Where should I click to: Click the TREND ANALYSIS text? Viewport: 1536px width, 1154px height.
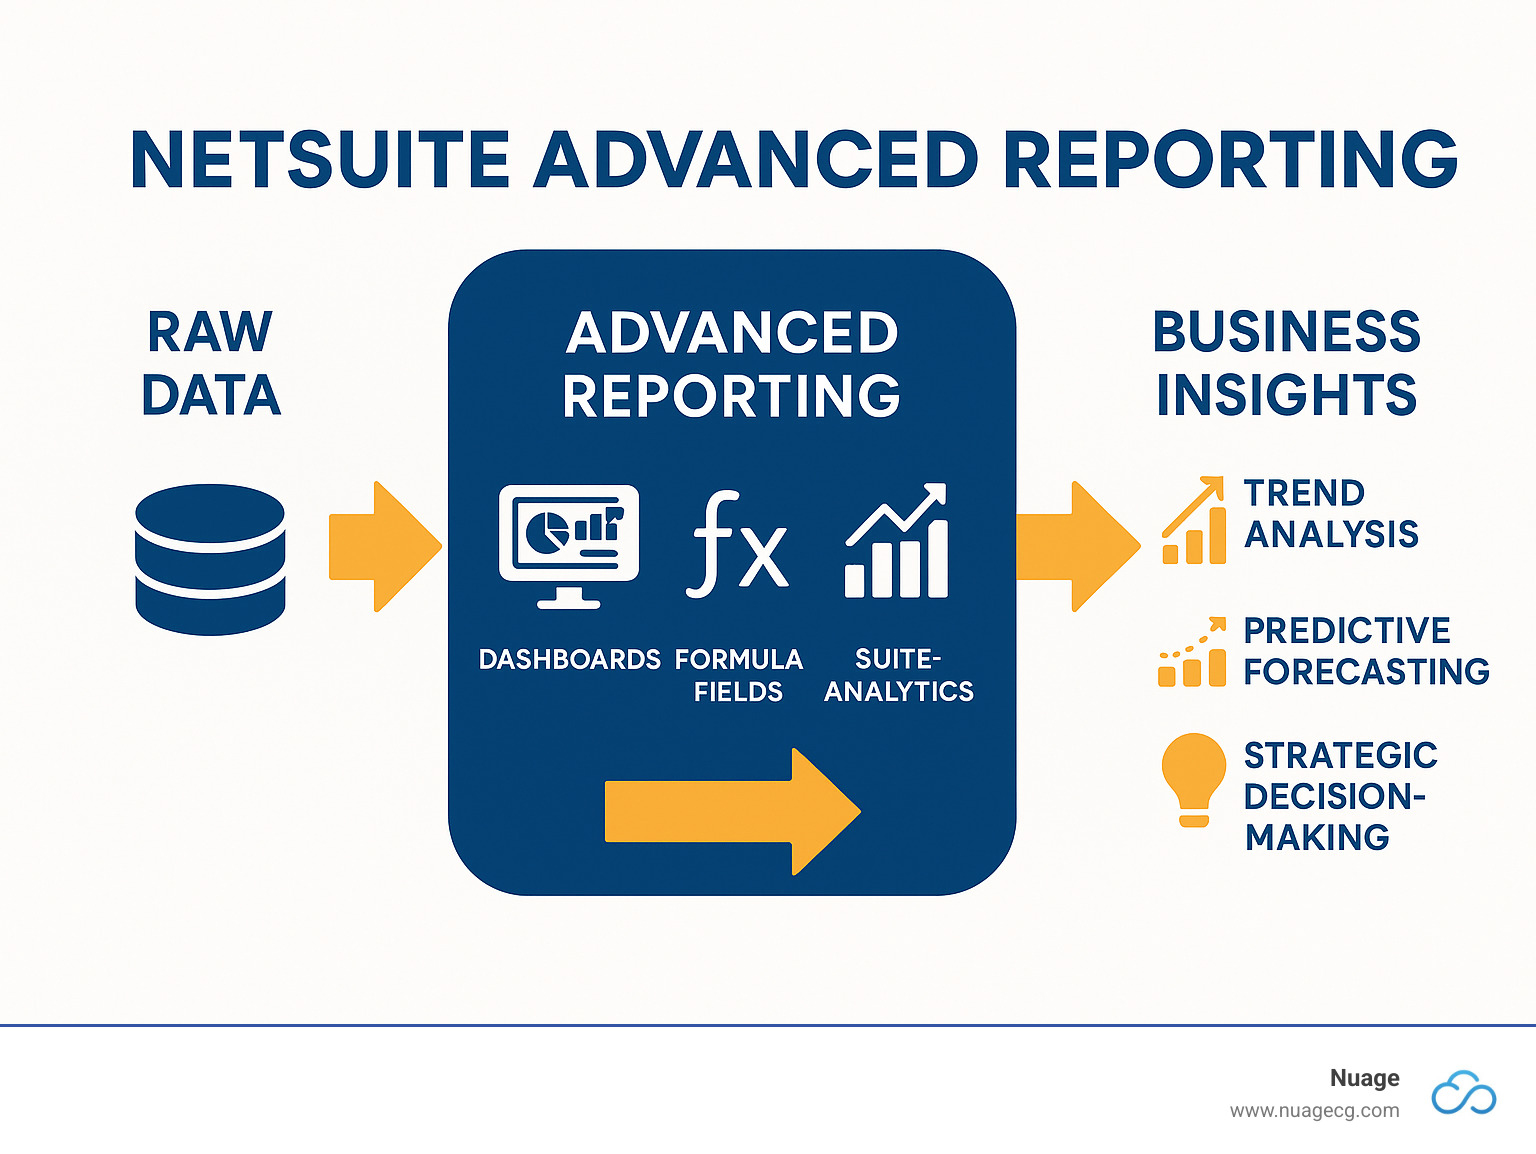click(x=1331, y=514)
